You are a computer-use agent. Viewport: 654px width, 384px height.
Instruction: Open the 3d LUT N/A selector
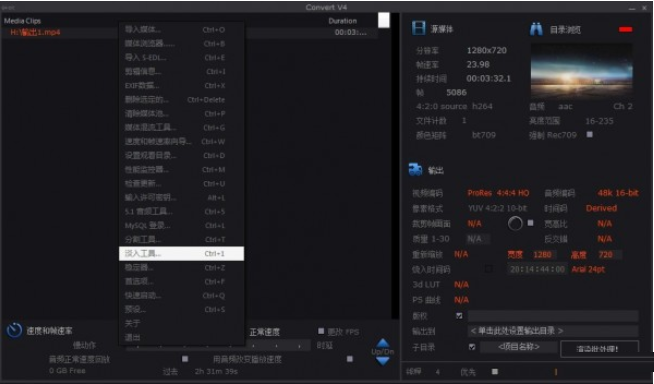point(461,284)
